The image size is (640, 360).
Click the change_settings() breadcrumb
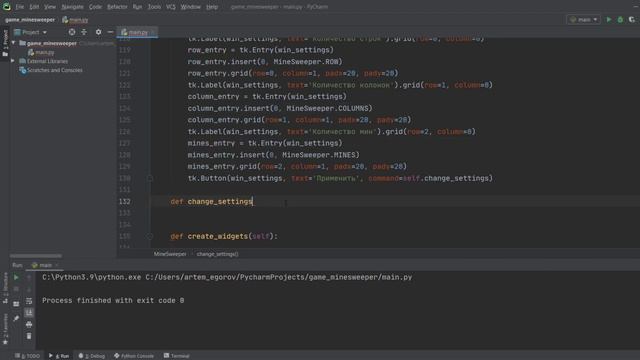(217, 254)
